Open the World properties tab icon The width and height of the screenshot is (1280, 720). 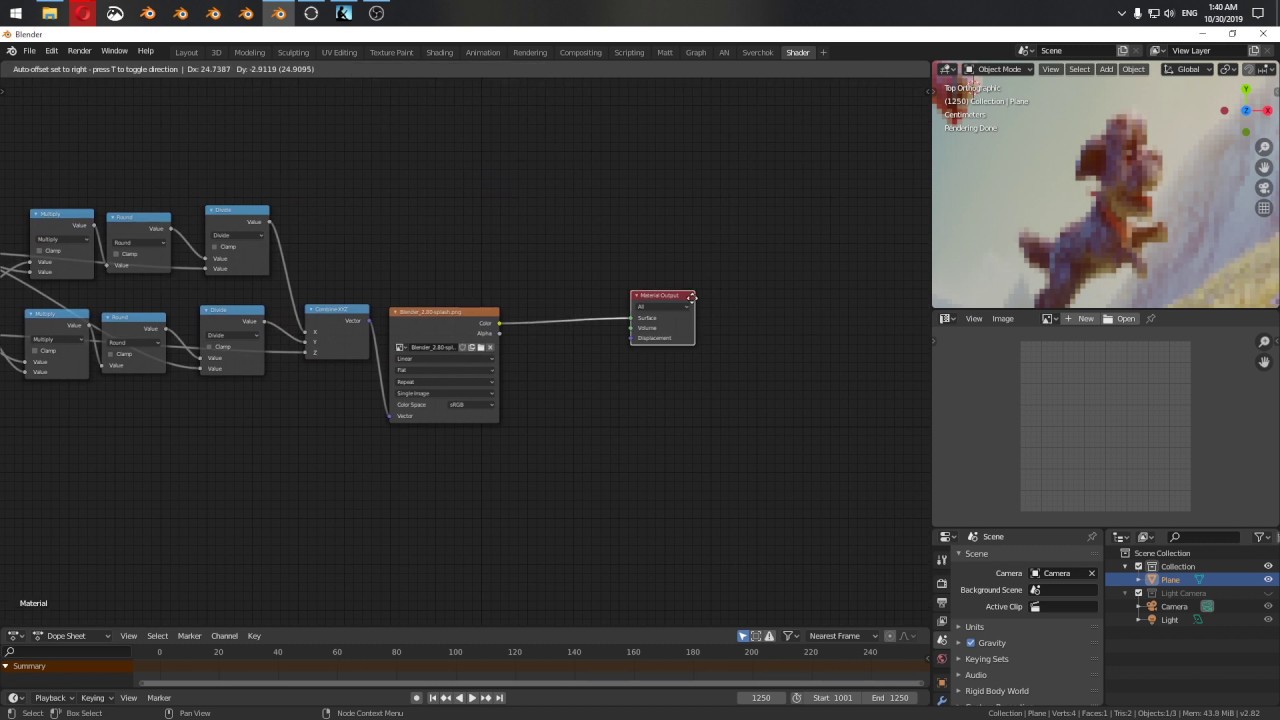(942, 659)
